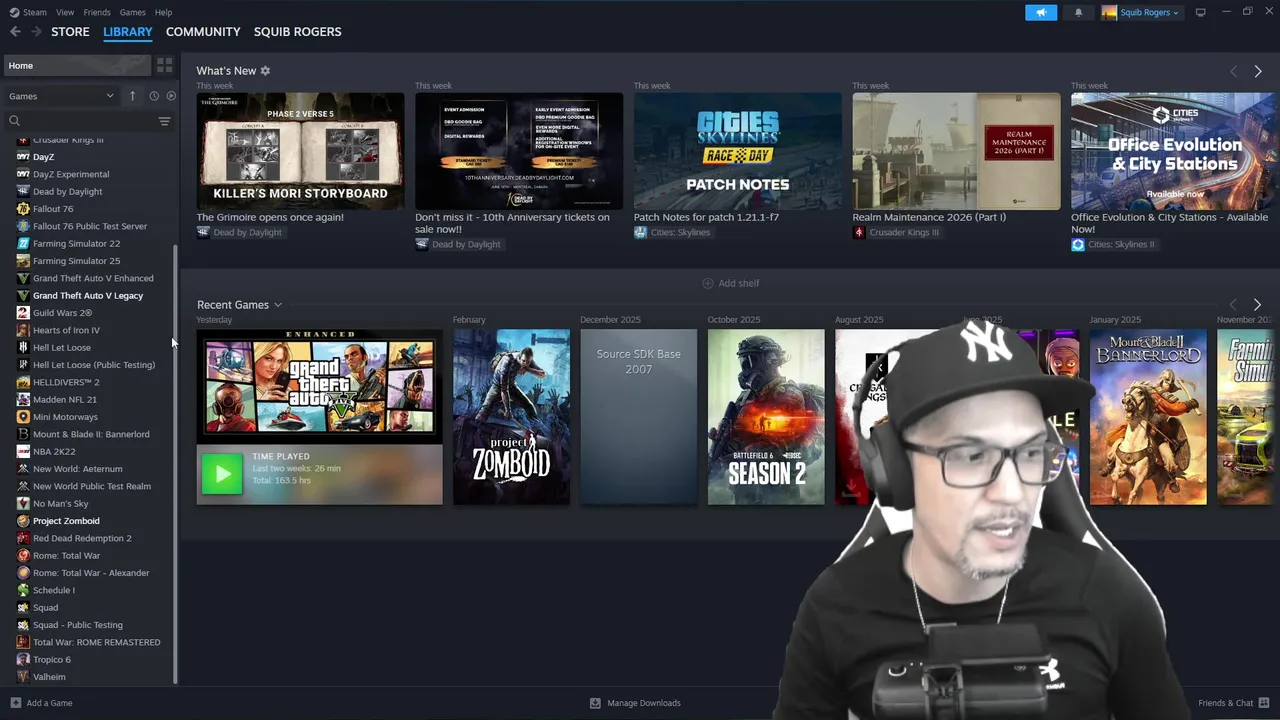
Task: Select New World: Aeternum in list
Action: (x=77, y=469)
